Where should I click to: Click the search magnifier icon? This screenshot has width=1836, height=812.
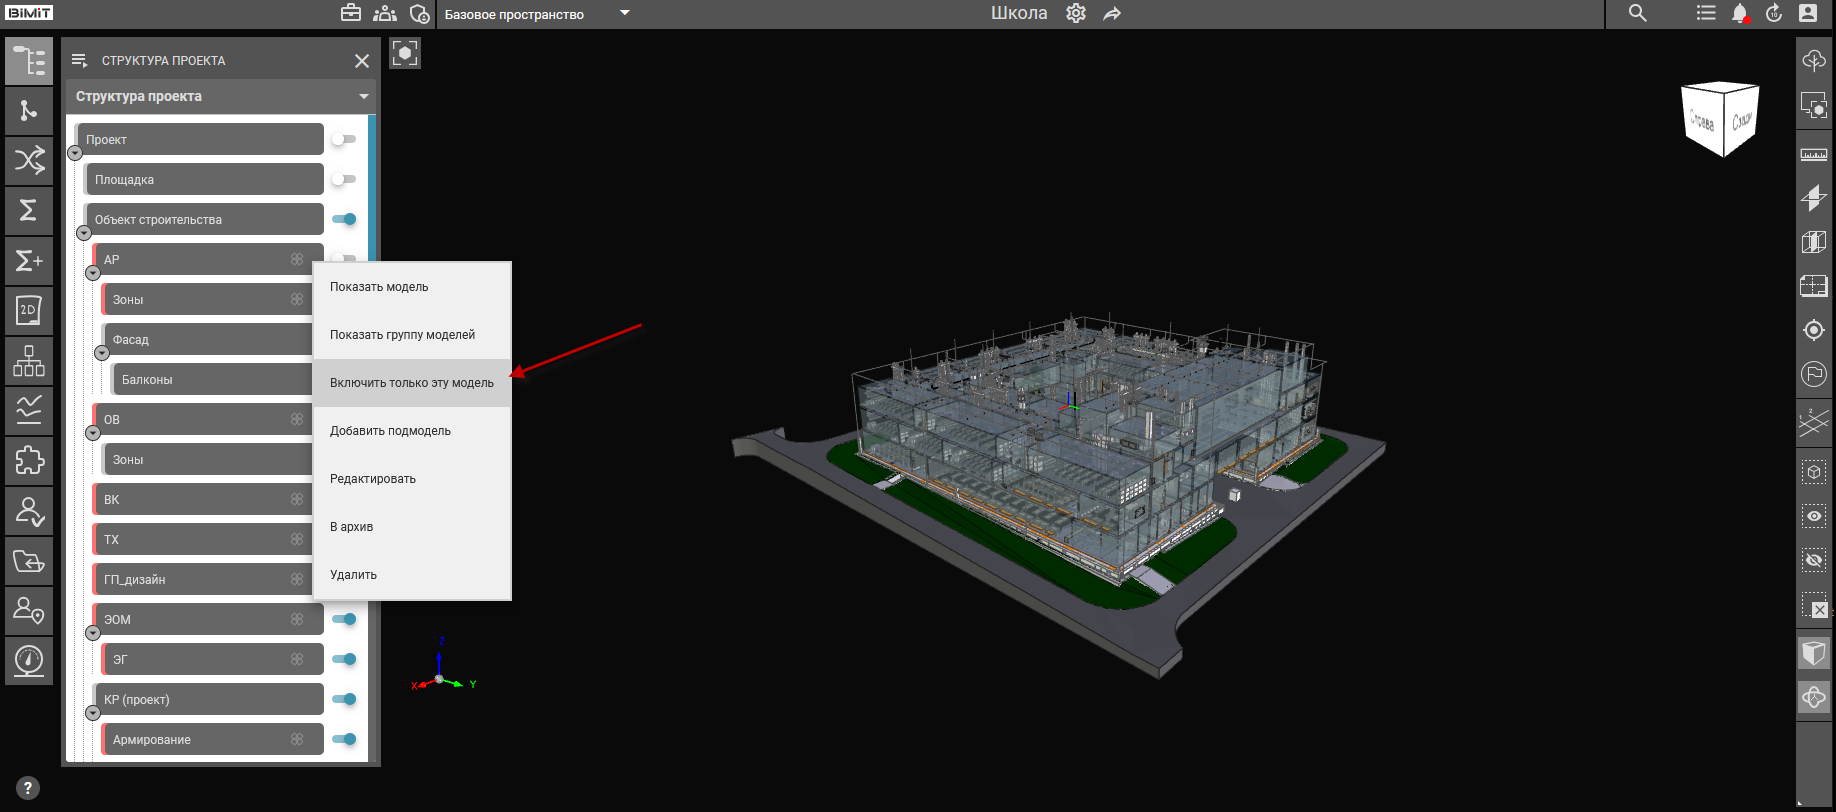point(1637,14)
